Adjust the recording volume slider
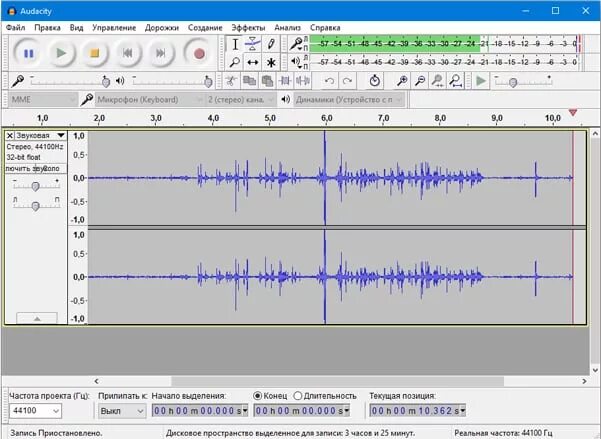The width and height of the screenshot is (601, 439). click(106, 82)
